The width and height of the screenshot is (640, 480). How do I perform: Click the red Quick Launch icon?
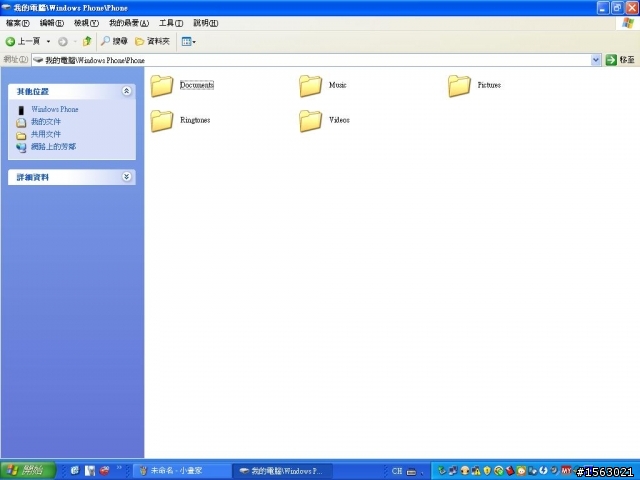click(104, 471)
